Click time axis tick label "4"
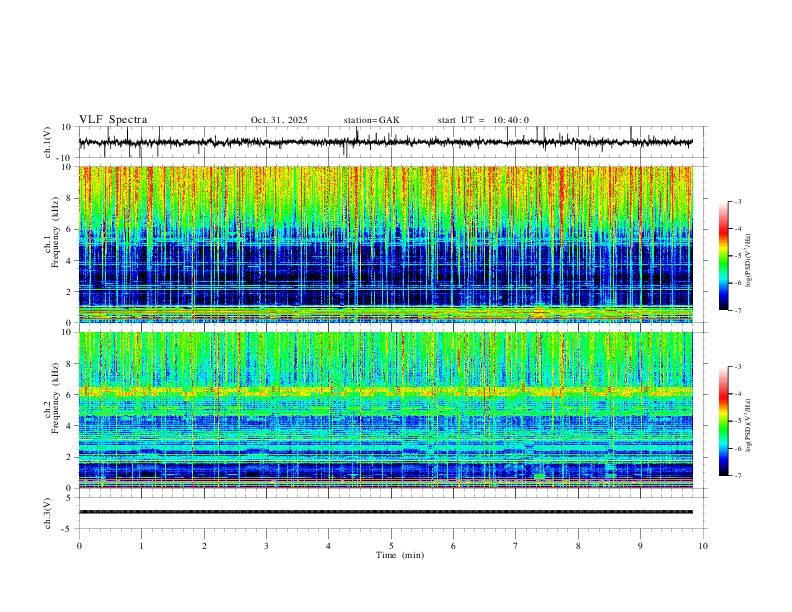This screenshot has height=612, width=792. 328,546
